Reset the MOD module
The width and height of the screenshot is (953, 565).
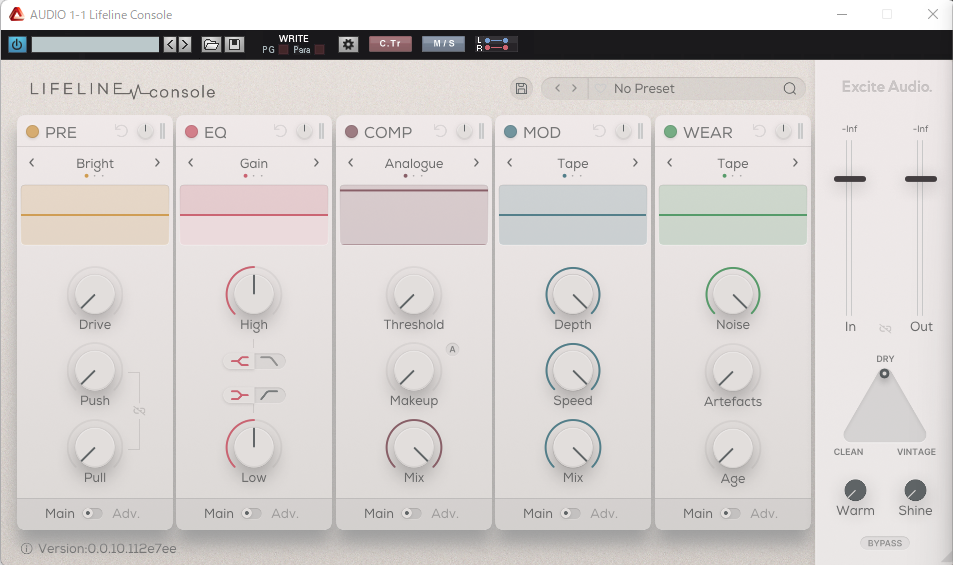click(599, 131)
